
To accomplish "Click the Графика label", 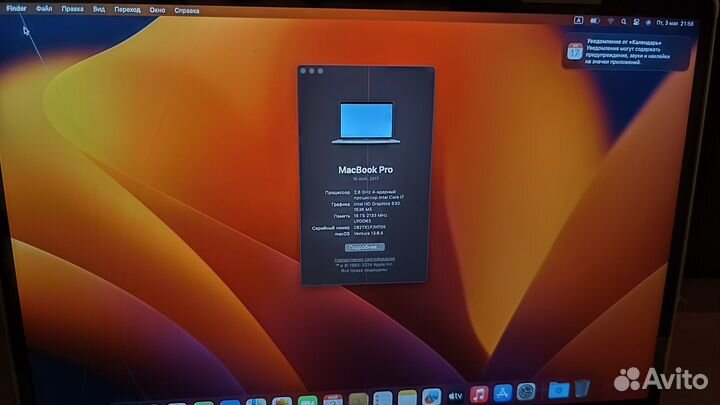I will tap(340, 204).
